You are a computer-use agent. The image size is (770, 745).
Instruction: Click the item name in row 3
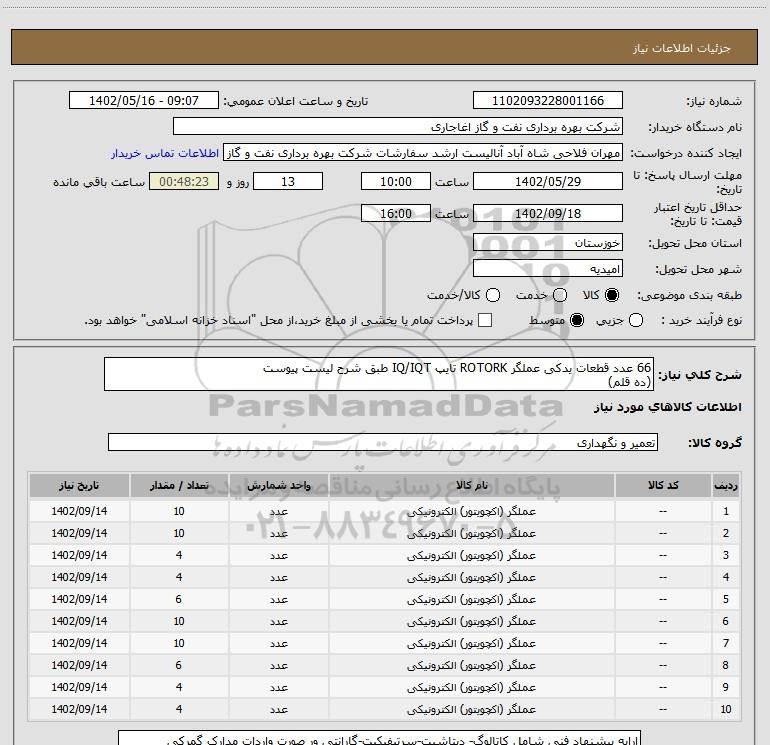pos(471,555)
